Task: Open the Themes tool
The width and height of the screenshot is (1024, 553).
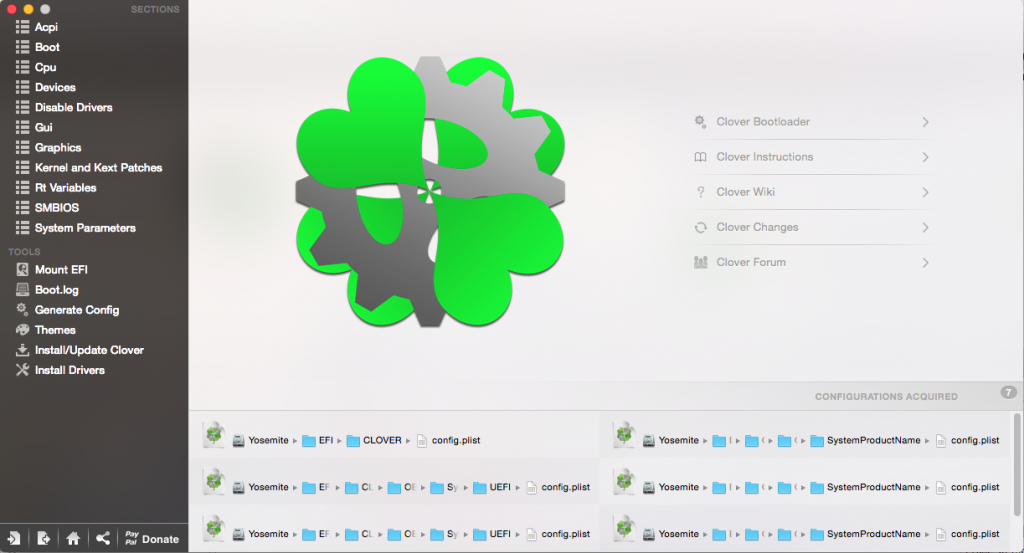Action: pos(55,329)
